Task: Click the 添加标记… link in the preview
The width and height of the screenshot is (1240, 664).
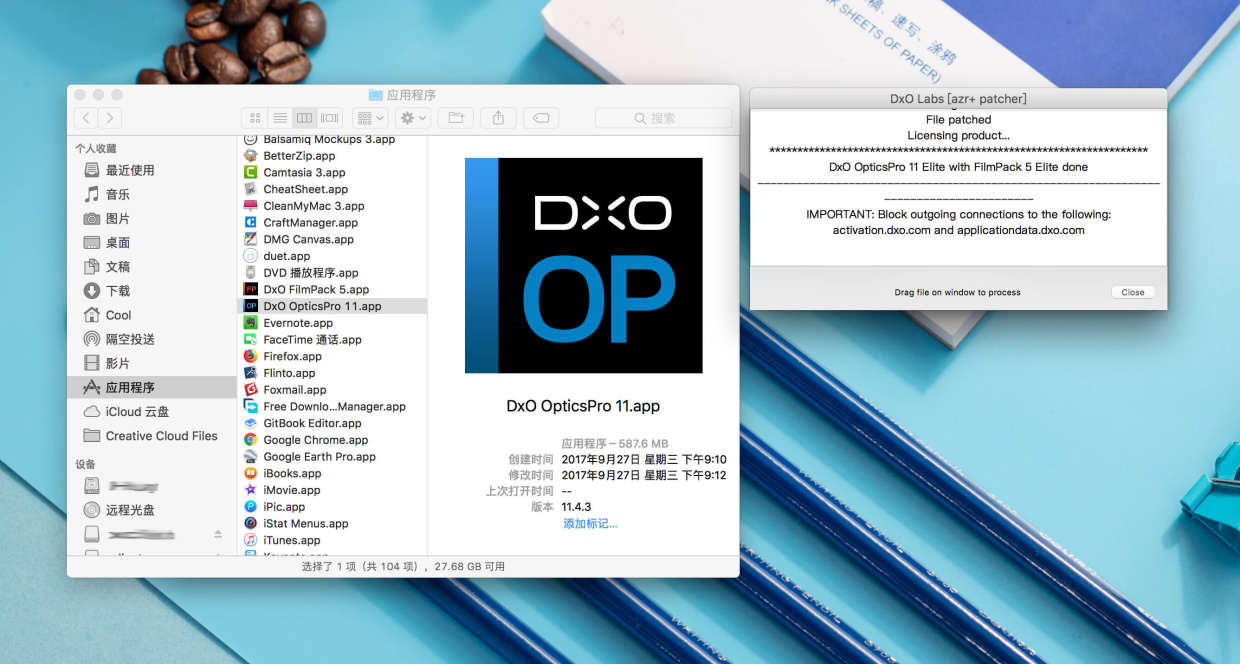Action: click(590, 523)
